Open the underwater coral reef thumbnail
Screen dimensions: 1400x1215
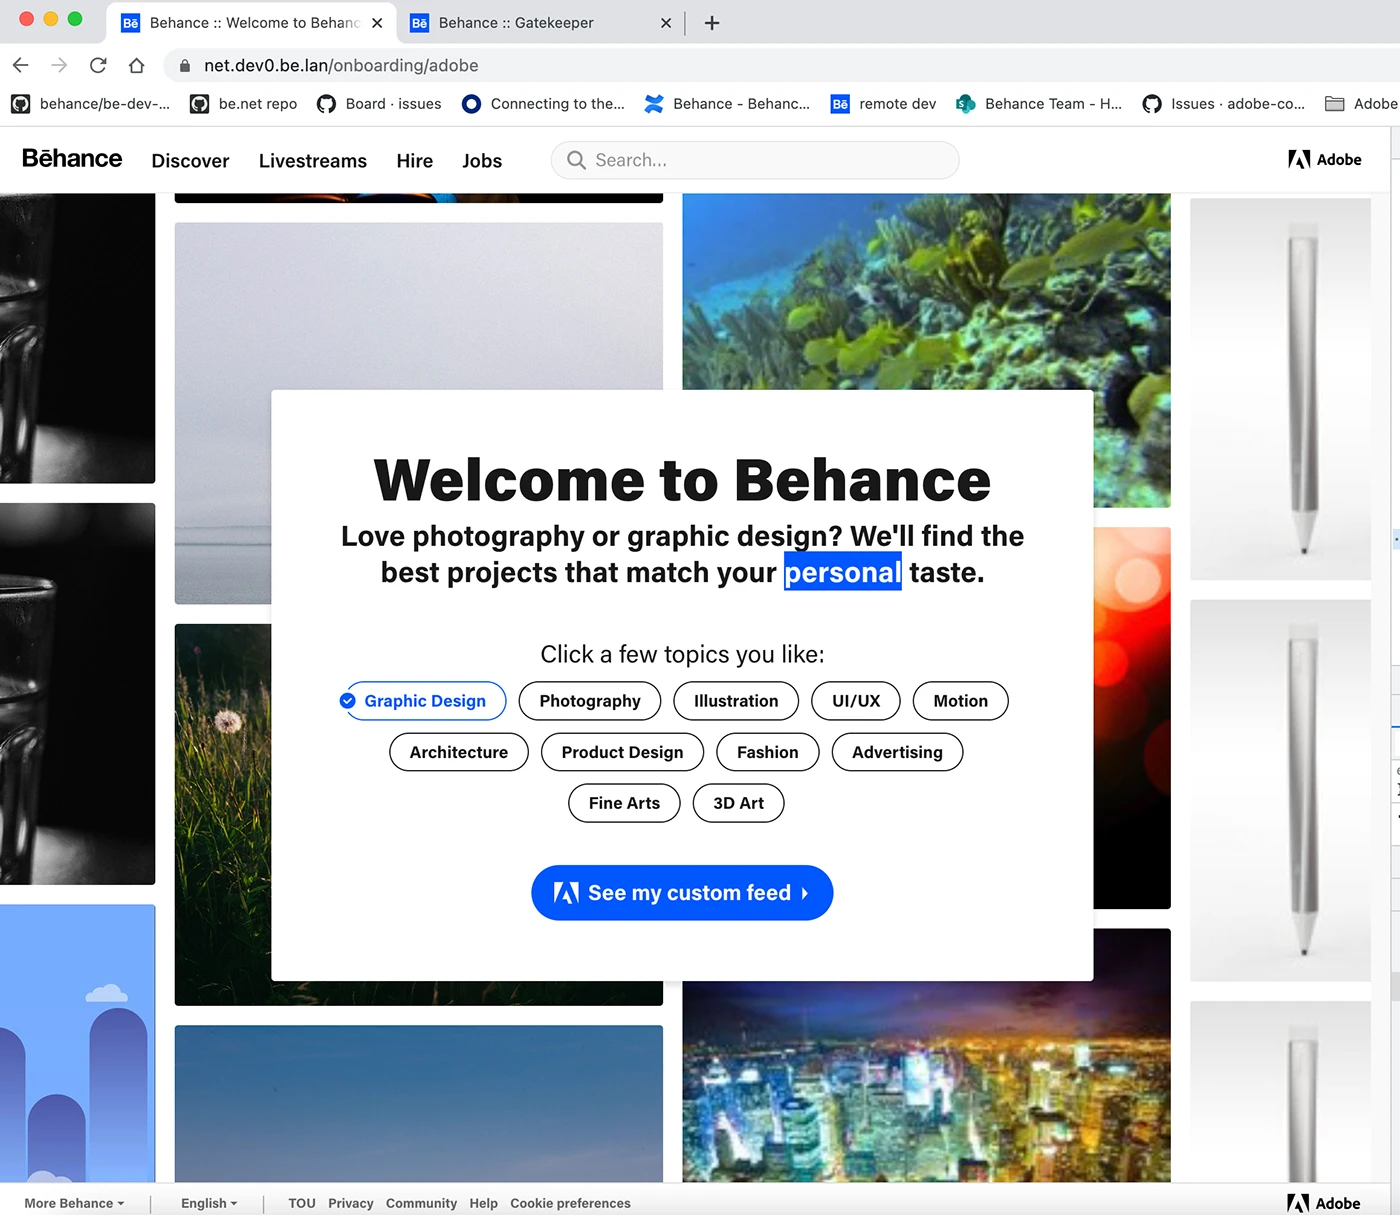click(925, 290)
